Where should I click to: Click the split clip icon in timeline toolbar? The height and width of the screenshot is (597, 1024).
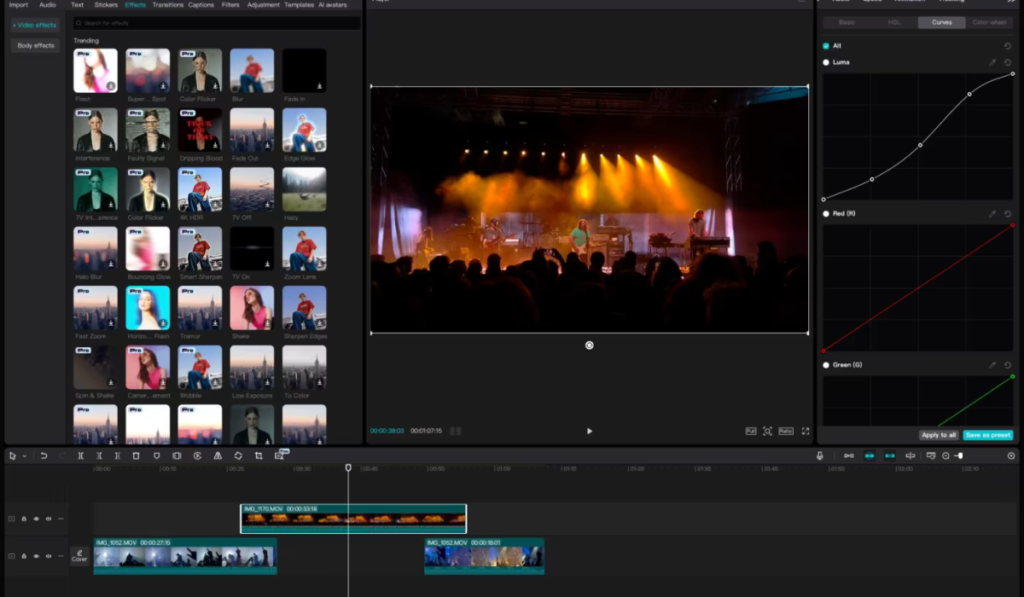[x=80, y=456]
